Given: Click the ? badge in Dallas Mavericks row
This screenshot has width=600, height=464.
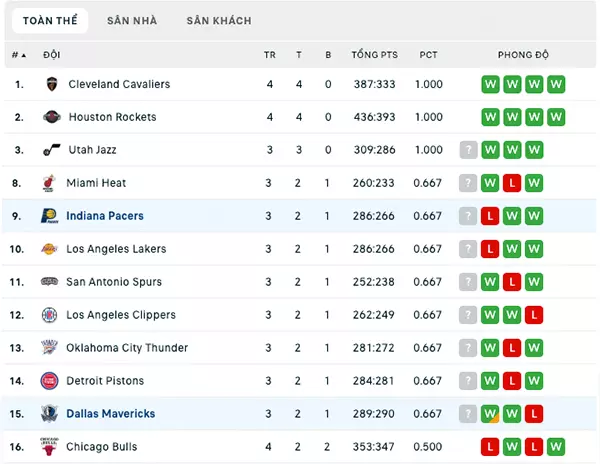Looking at the screenshot, I should tap(468, 414).
